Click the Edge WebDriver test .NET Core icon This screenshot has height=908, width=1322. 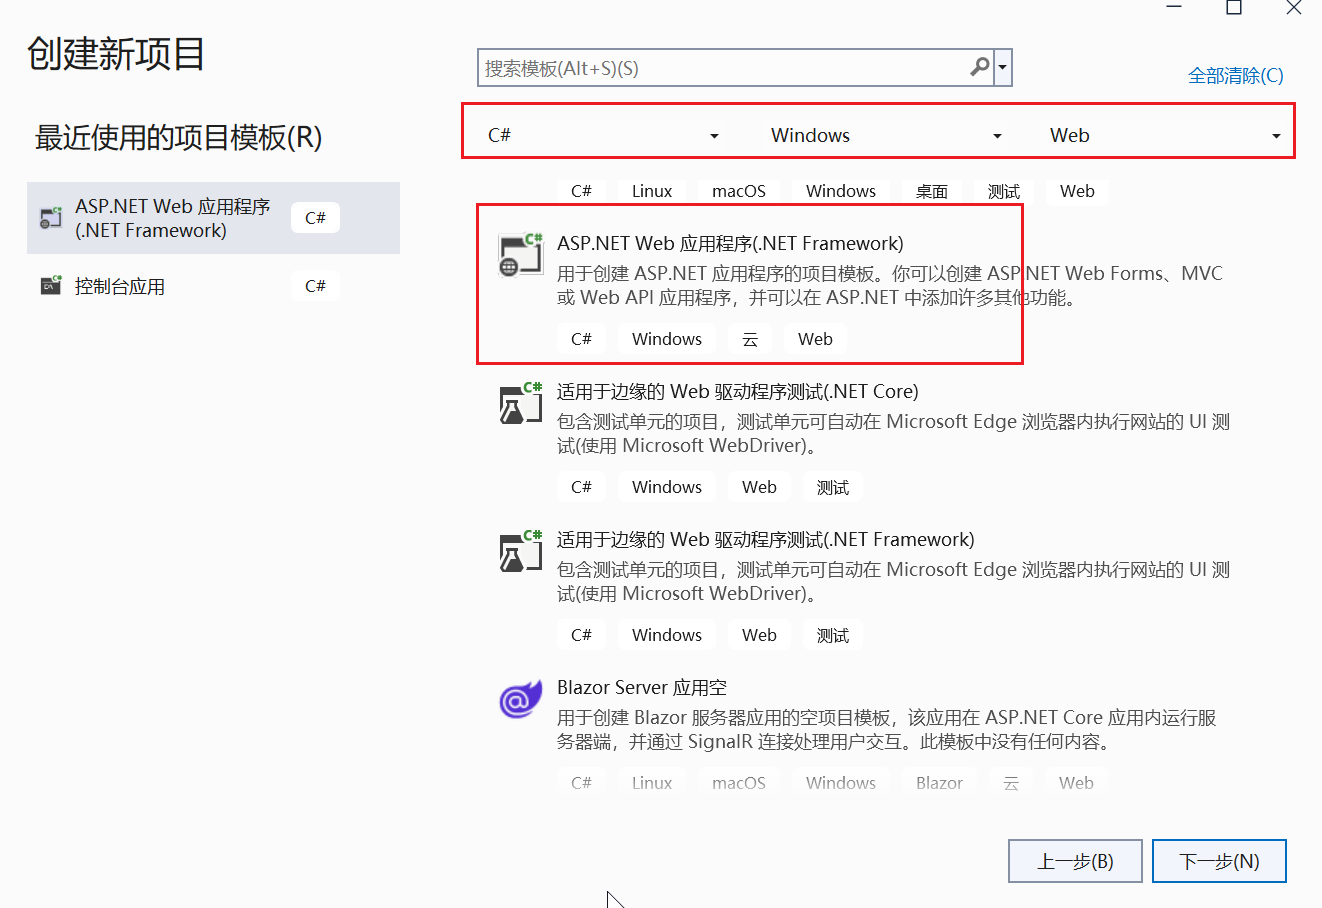click(520, 402)
